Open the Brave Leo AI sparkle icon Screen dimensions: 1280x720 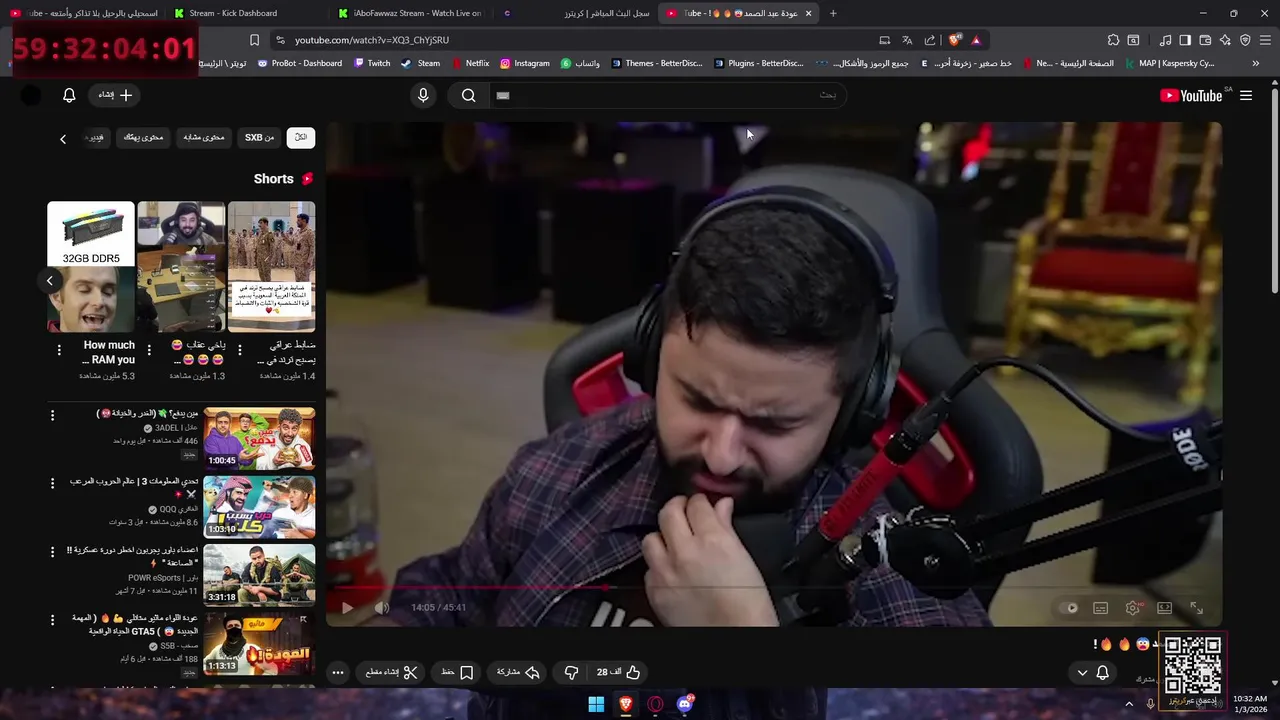[x=1225, y=40]
